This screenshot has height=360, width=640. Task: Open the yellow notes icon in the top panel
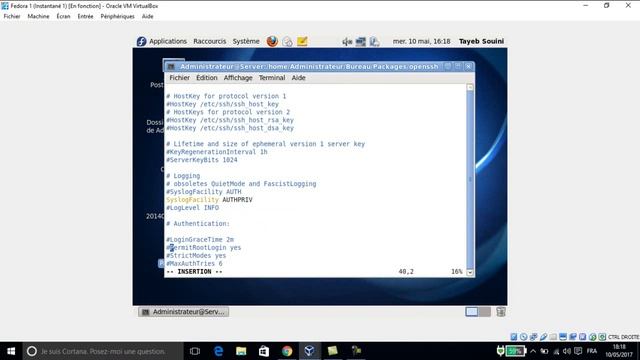pos(302,41)
